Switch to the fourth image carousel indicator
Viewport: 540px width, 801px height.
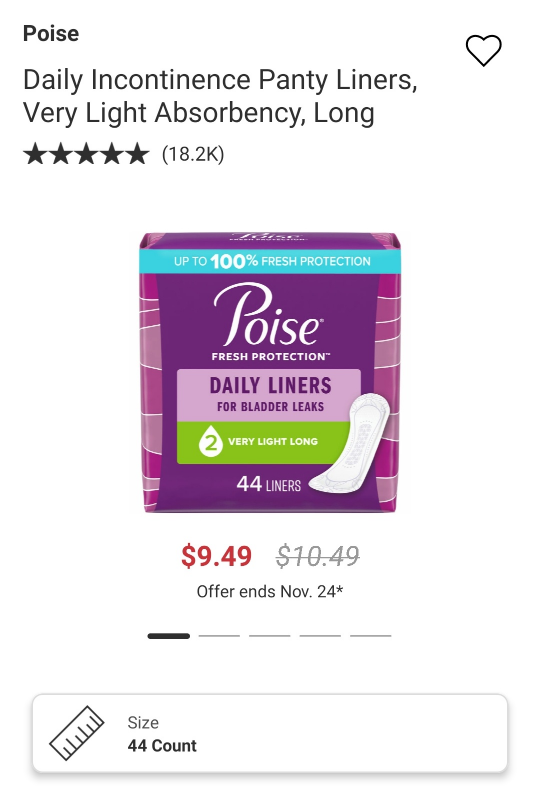320,636
